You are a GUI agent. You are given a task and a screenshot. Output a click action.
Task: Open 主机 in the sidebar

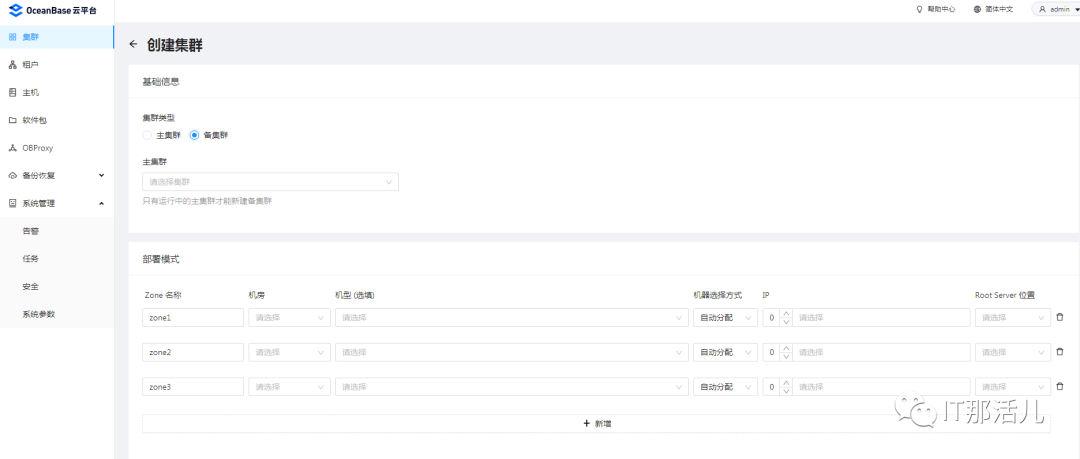[56, 92]
